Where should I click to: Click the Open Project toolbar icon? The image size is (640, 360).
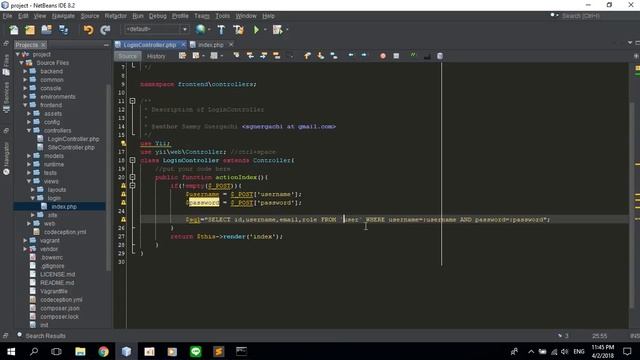pos(47,30)
